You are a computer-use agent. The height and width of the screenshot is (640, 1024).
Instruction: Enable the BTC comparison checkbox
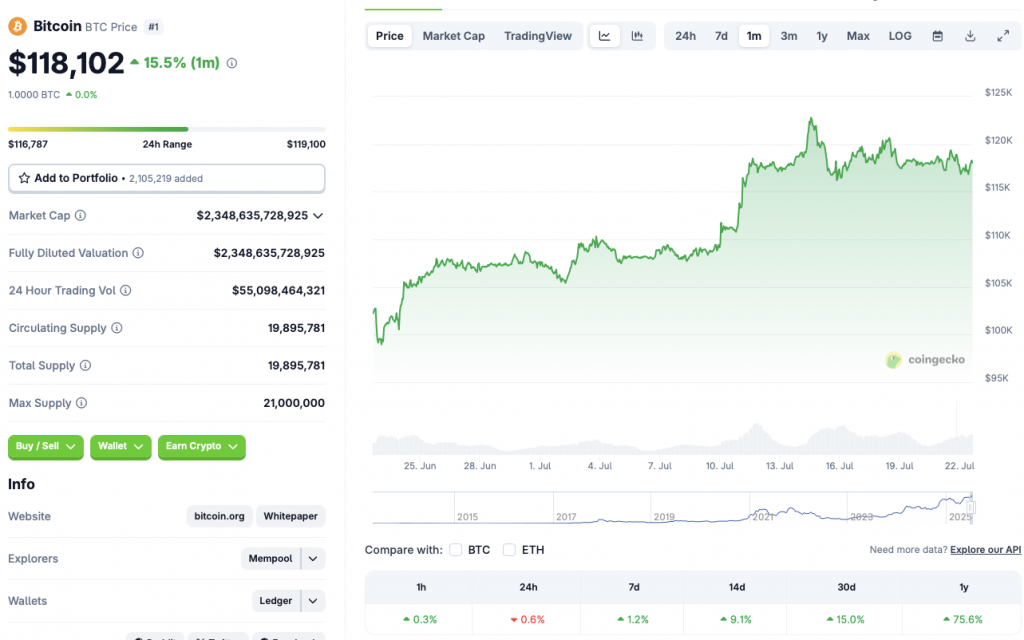[455, 549]
